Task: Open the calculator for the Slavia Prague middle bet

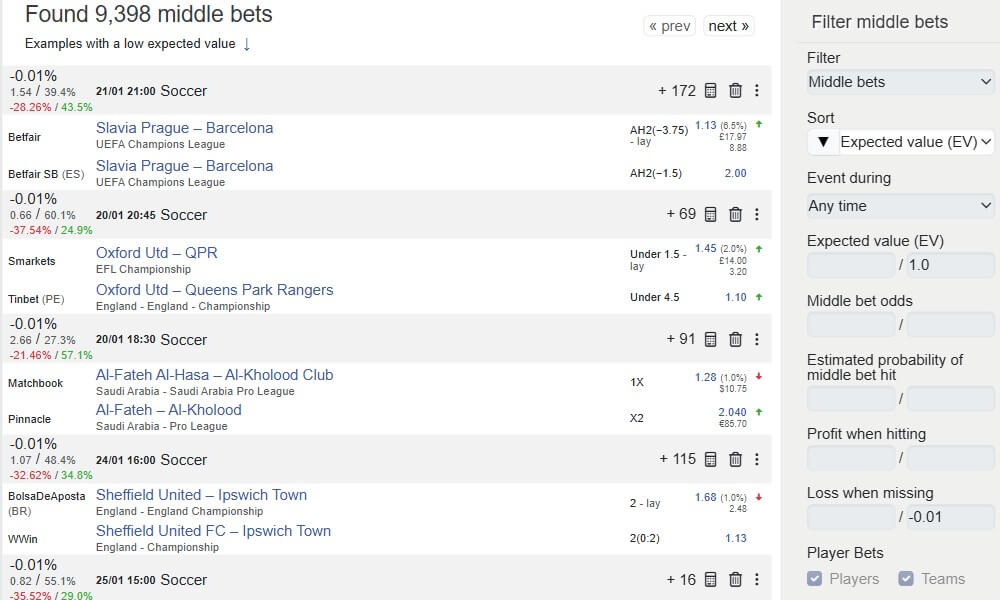Action: (711, 90)
